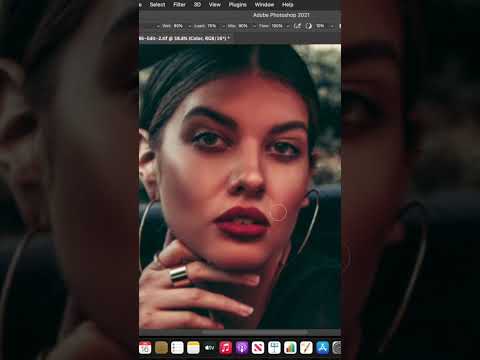Click the Mix 90% value field
This screenshot has height=360, width=480.
click(x=243, y=26)
